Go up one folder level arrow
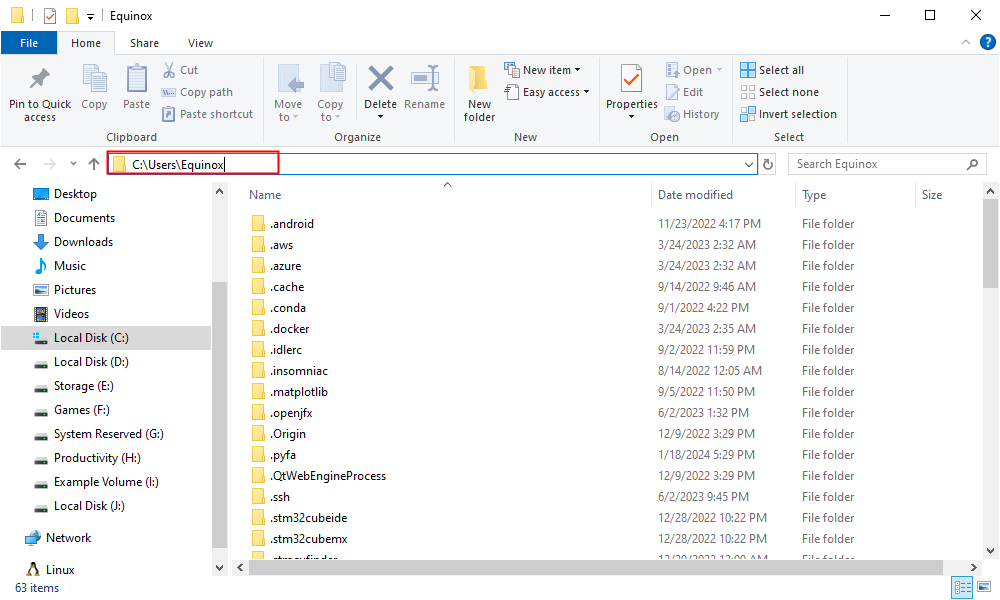1000x600 pixels. [94, 164]
